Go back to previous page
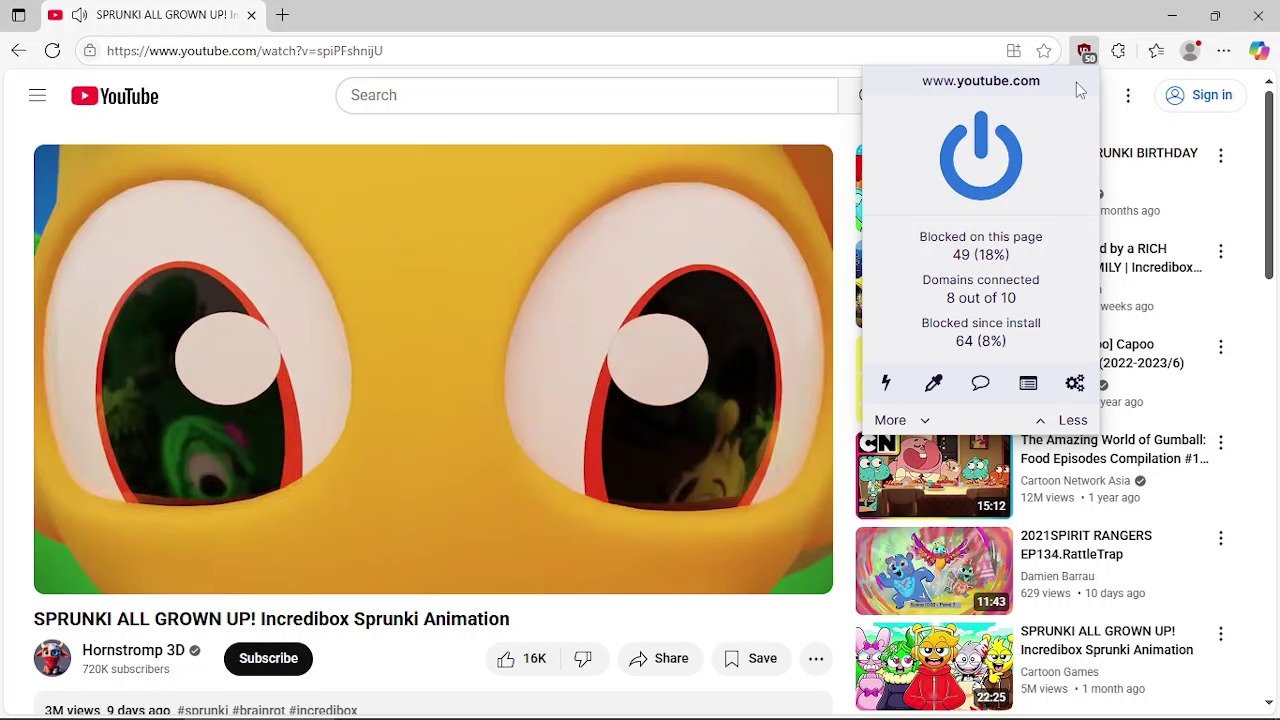 pyautogui.click(x=19, y=51)
